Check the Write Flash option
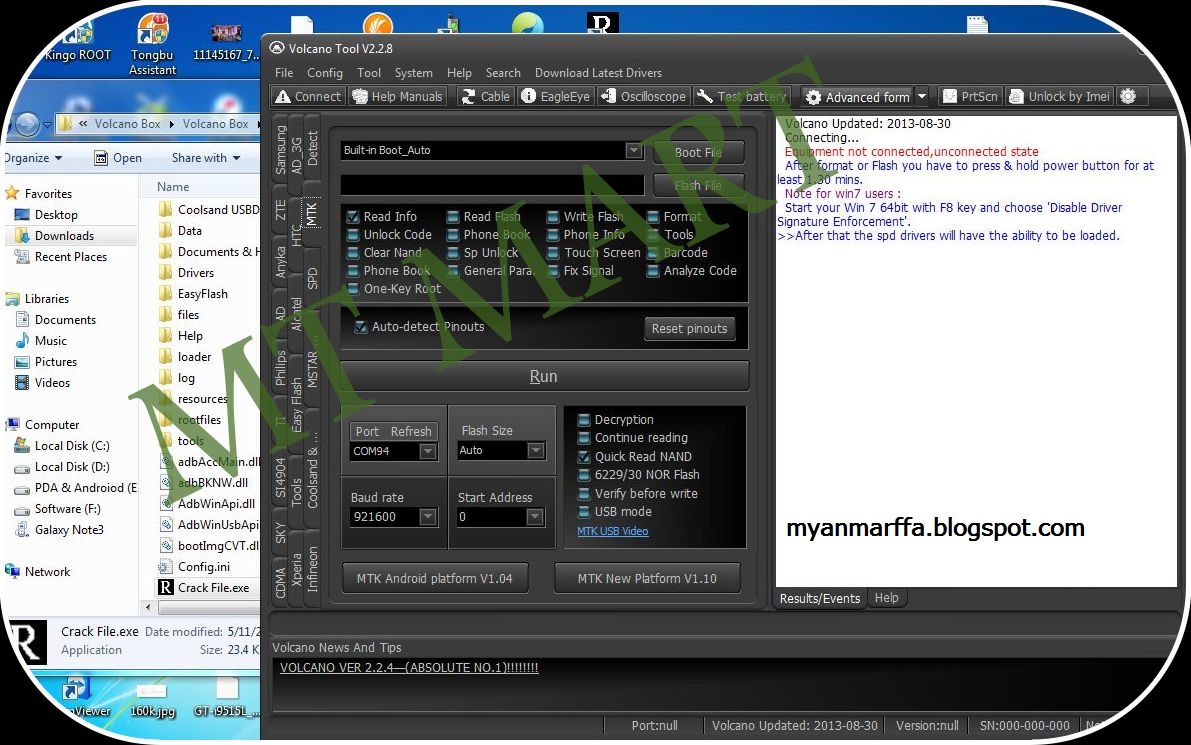This screenshot has width=1191, height=745. pos(553,216)
